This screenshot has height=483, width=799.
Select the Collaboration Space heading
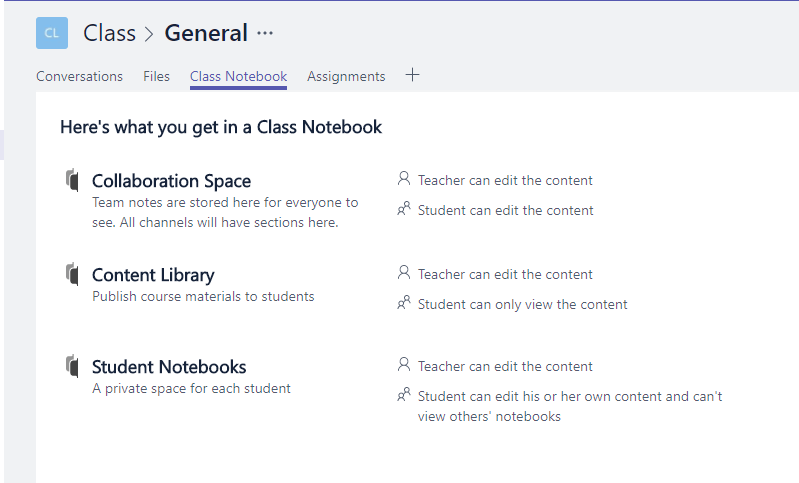(x=171, y=181)
